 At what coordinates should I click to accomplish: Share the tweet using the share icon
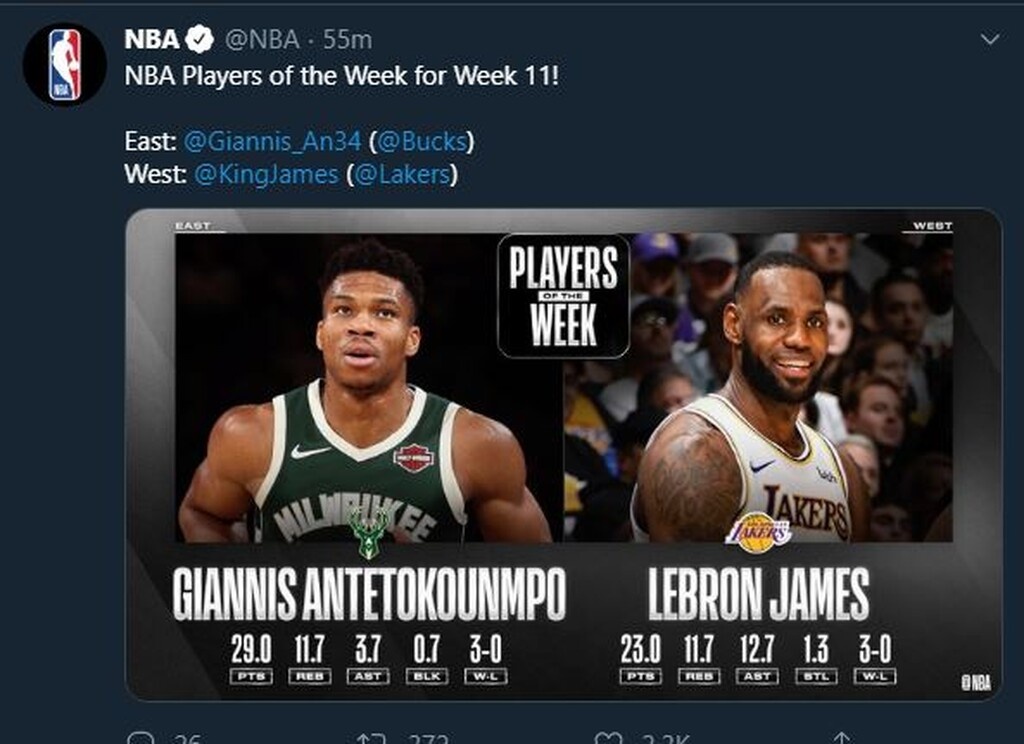pos(842,740)
